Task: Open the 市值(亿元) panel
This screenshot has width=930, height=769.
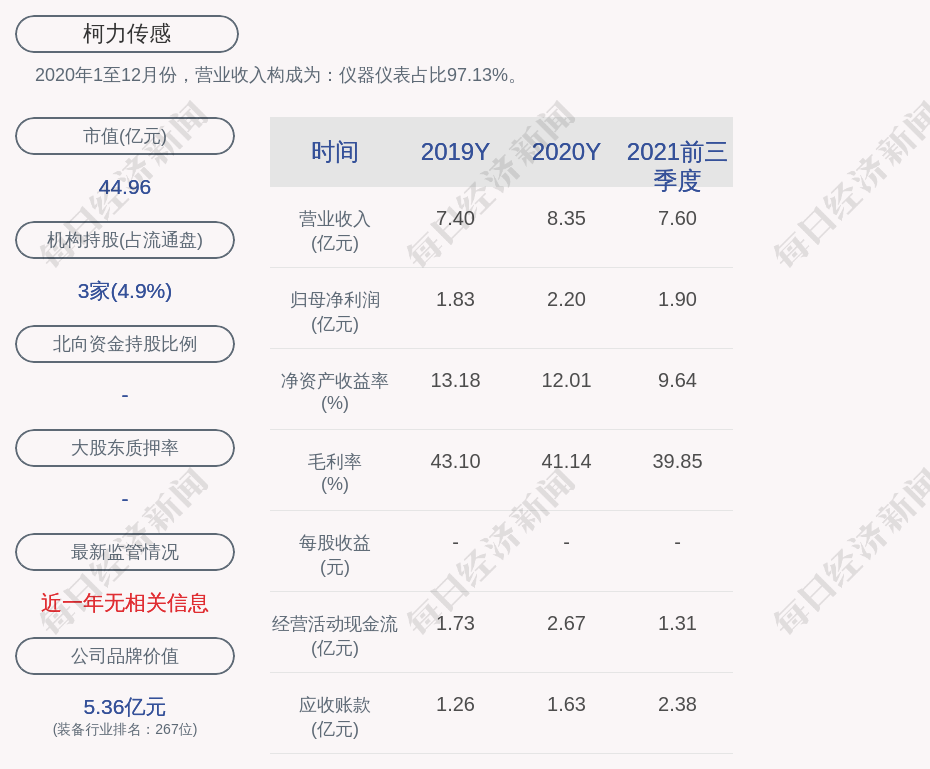Action: [x=124, y=136]
